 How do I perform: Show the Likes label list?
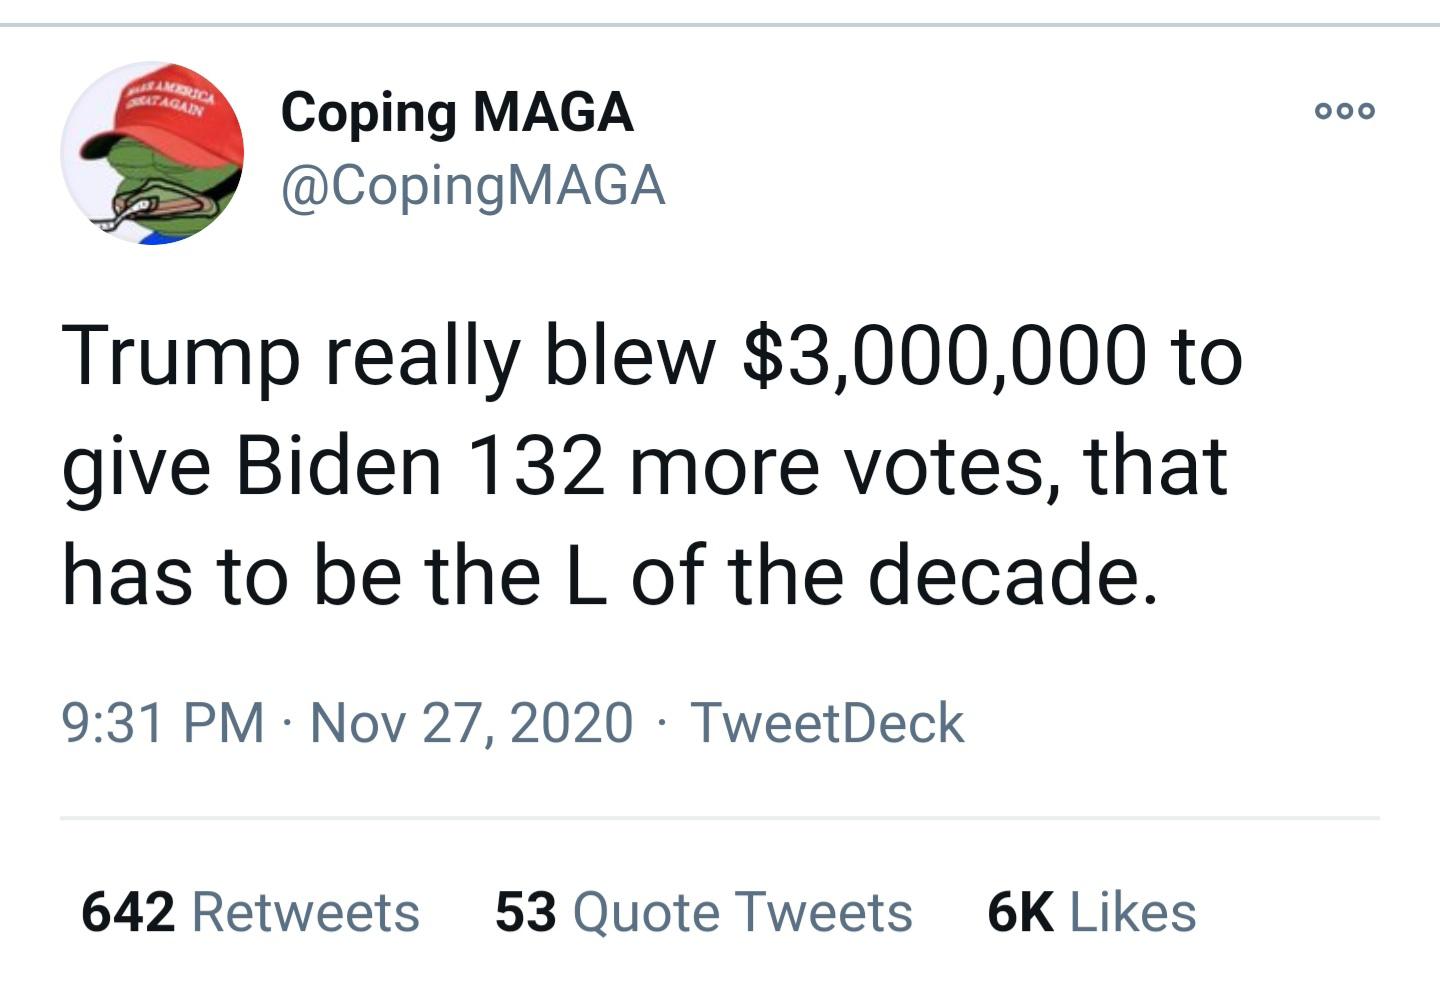(x=1133, y=912)
